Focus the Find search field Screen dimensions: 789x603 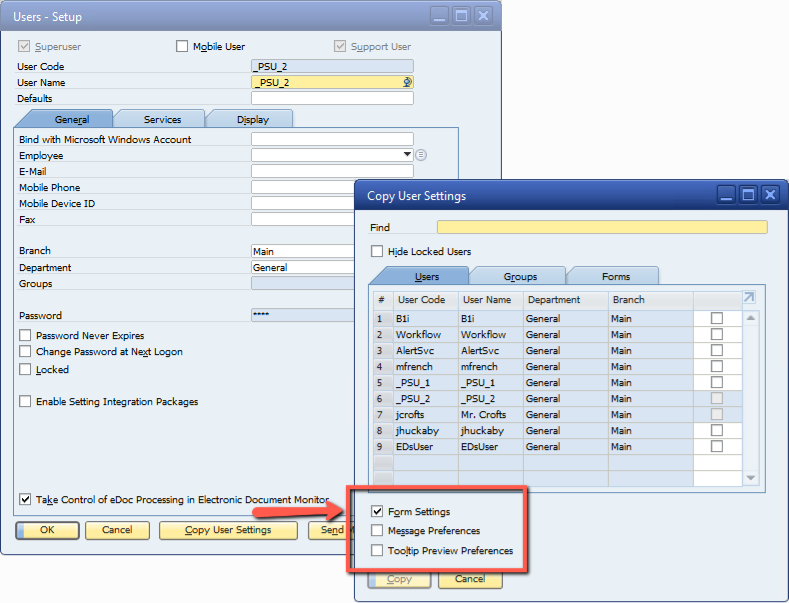[x=602, y=227]
